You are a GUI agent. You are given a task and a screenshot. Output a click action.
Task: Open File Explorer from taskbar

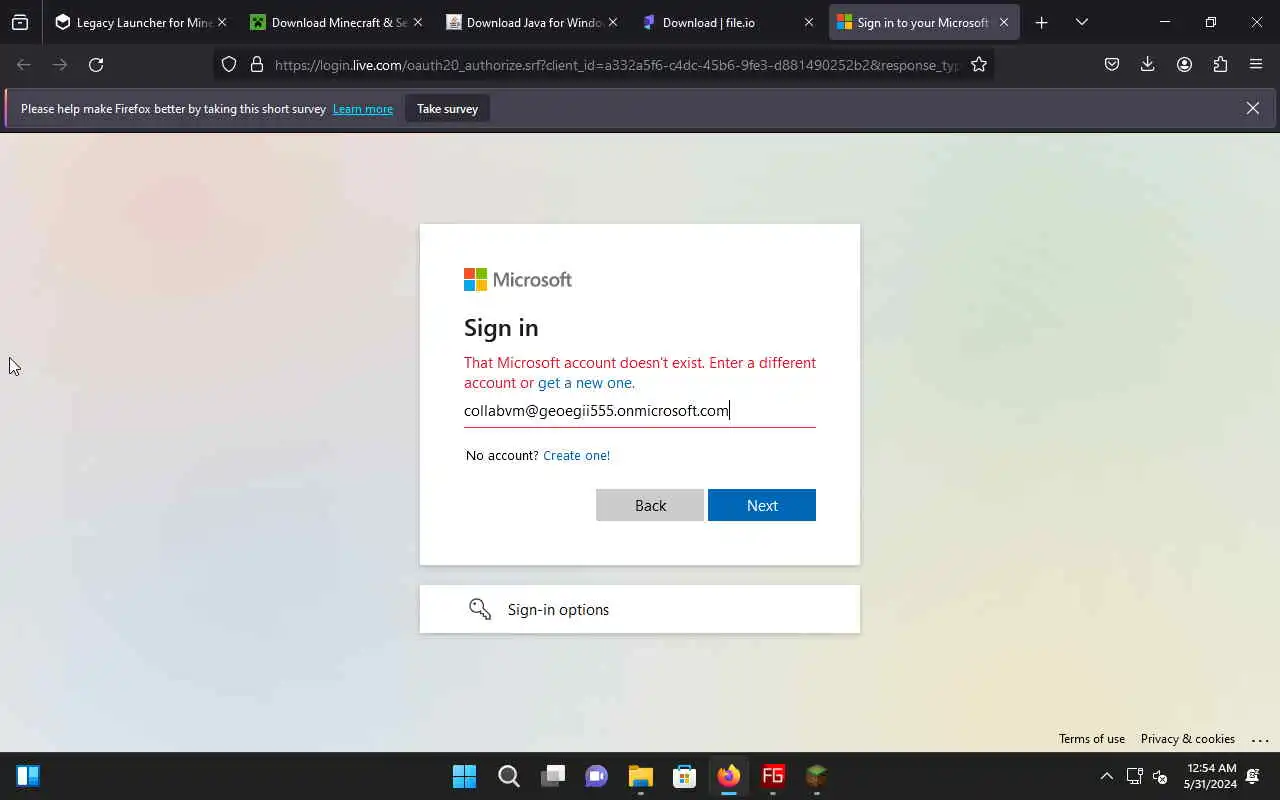point(641,776)
